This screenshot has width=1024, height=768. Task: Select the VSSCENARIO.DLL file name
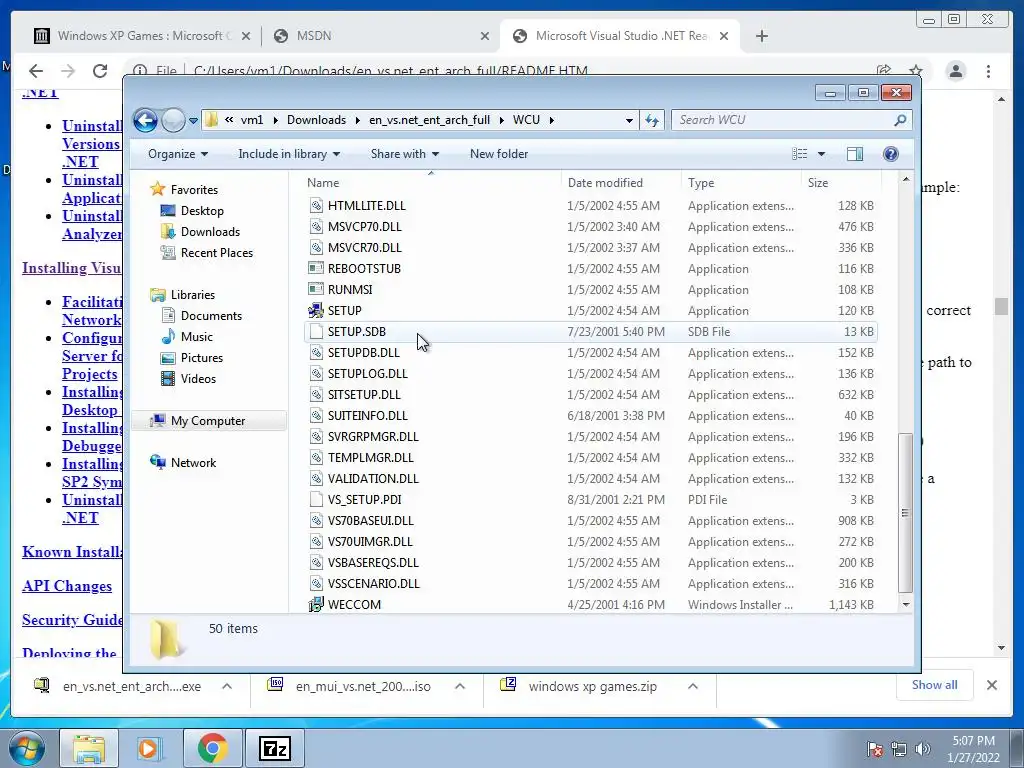coord(374,584)
